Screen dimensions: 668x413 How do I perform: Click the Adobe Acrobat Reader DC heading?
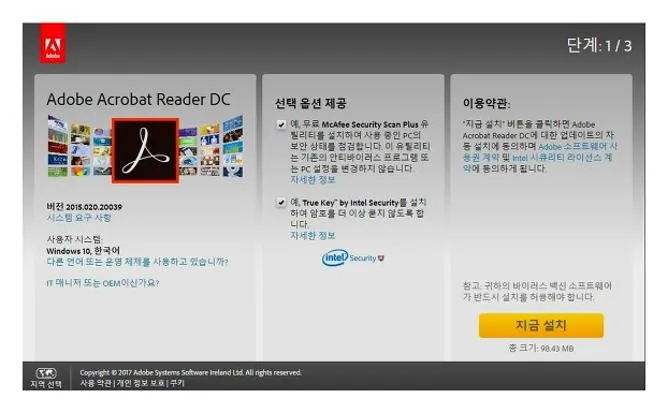[x=138, y=99]
